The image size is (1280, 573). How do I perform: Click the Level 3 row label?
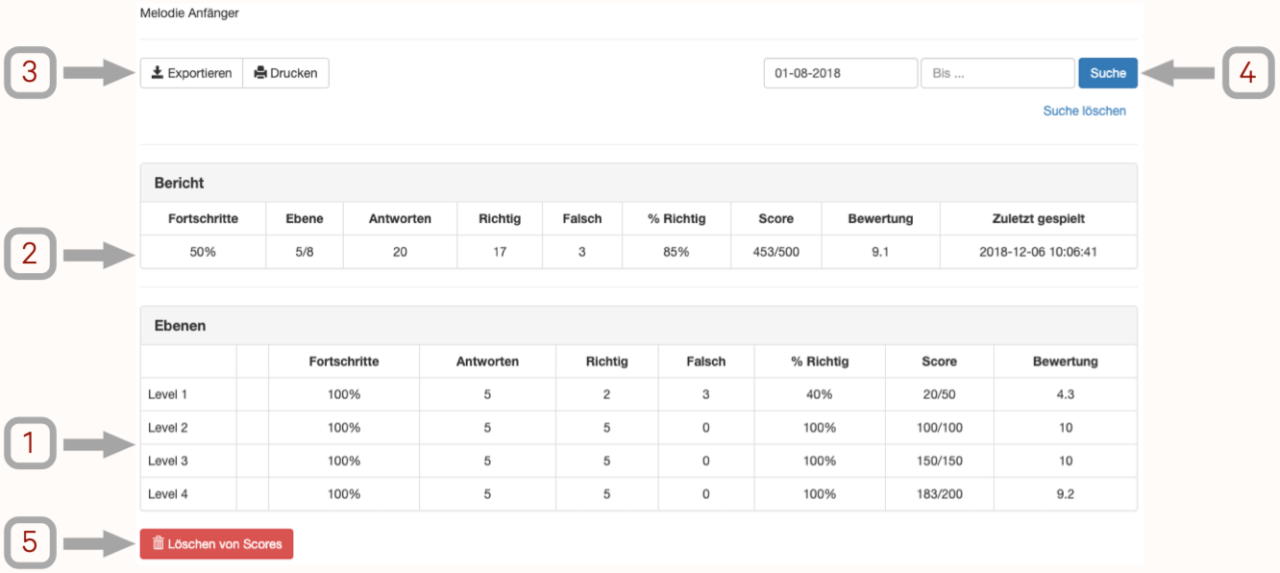[168, 461]
